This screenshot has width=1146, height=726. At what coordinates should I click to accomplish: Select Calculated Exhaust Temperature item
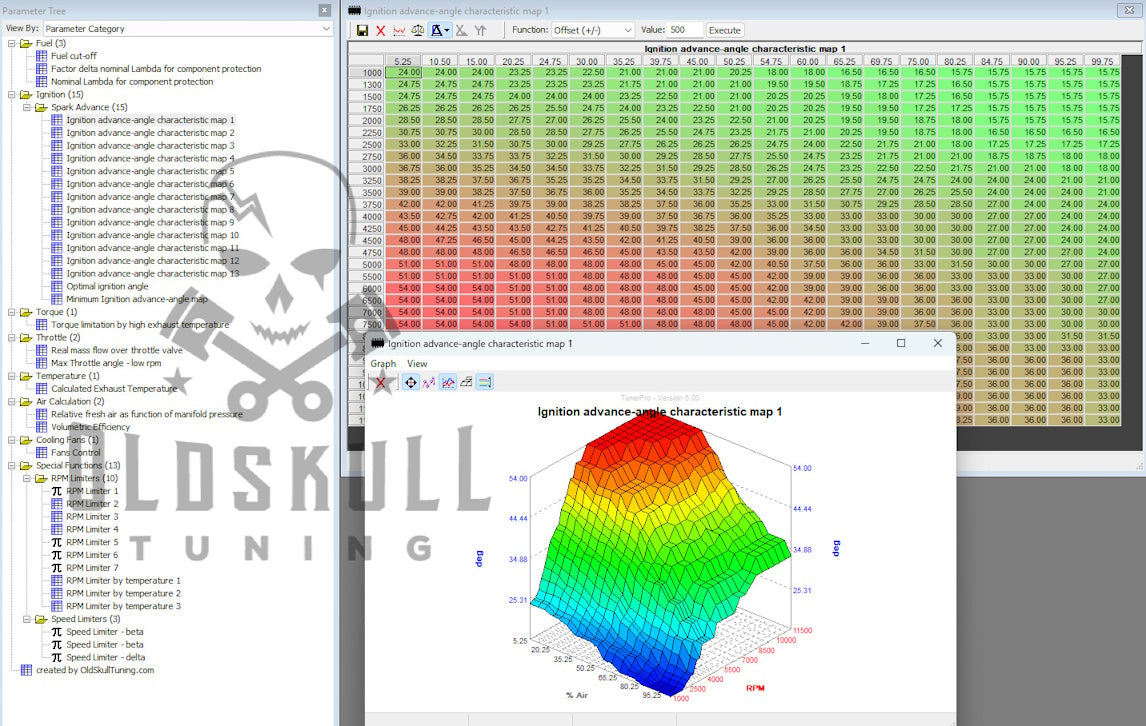(x=114, y=389)
